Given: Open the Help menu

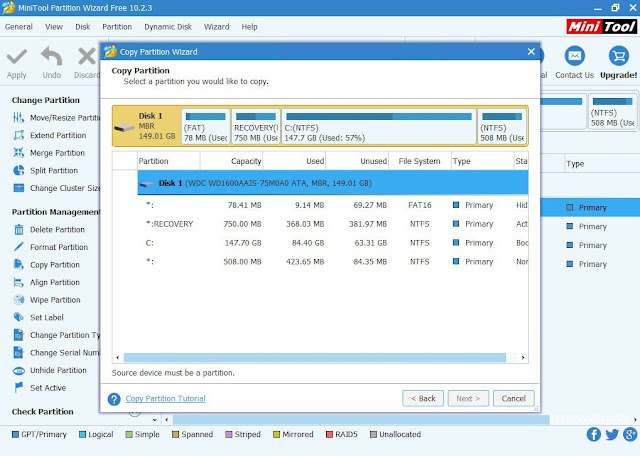Looking at the screenshot, I should point(249,27).
